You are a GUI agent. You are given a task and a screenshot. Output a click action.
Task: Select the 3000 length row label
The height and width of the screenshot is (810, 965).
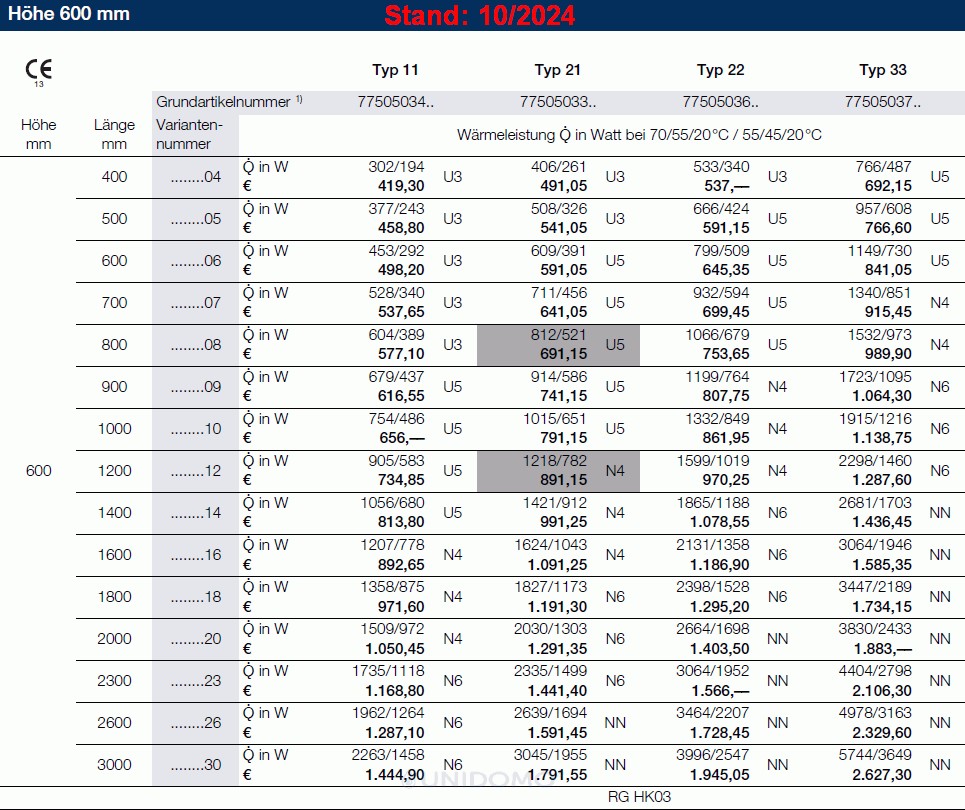(x=114, y=765)
